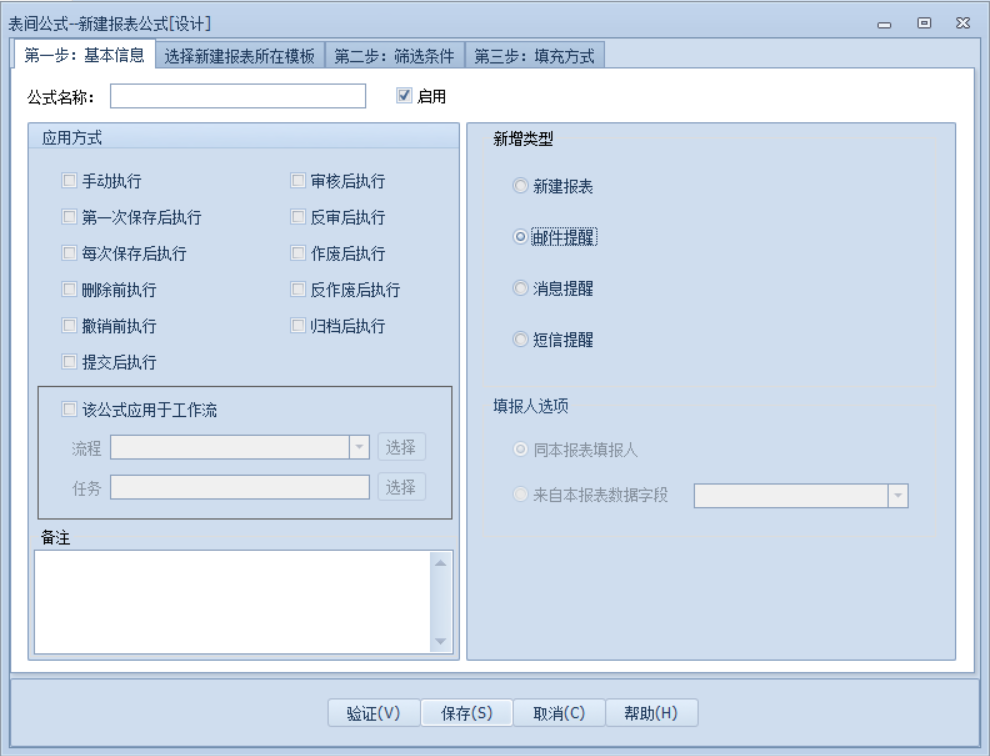Screen dimensions: 990x756
Task: Enable 手动执行 option
Action: [x=69, y=181]
